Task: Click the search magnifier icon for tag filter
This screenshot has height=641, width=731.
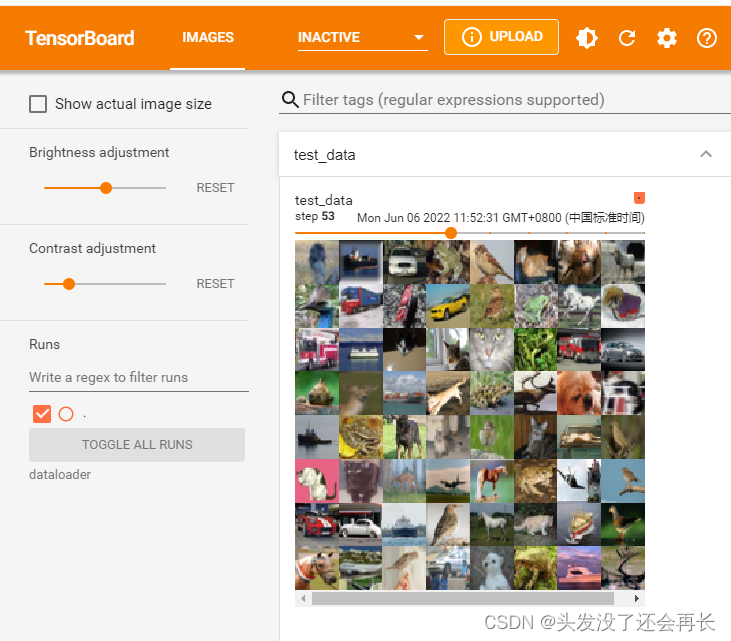Action: point(290,99)
